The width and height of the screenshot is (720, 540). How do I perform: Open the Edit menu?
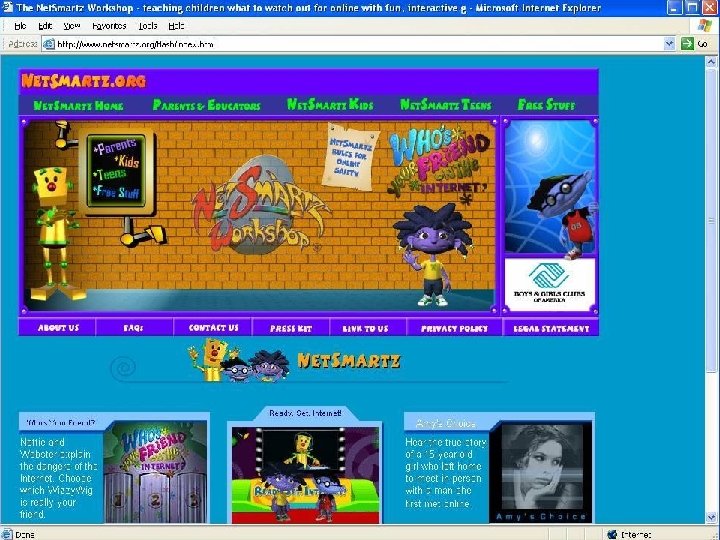point(45,26)
